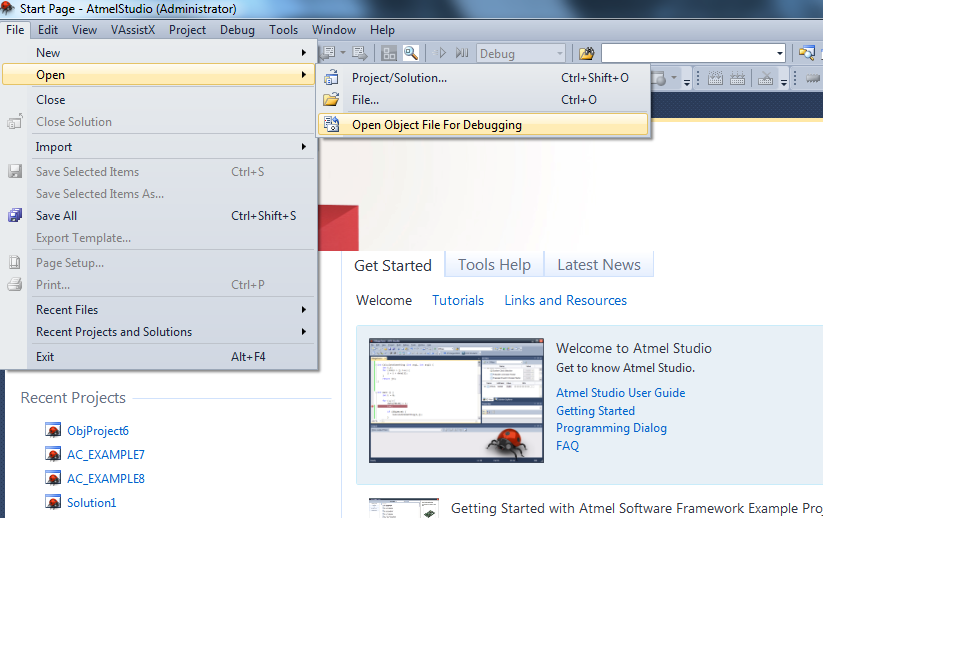
Task: Click the Open Object File For Debugging icon
Action: [x=331, y=125]
